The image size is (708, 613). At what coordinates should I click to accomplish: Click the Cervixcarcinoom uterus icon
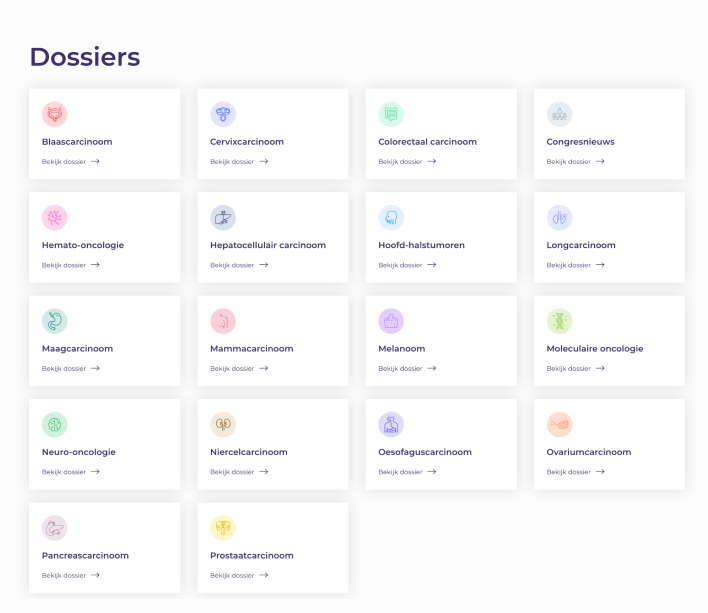click(223, 114)
